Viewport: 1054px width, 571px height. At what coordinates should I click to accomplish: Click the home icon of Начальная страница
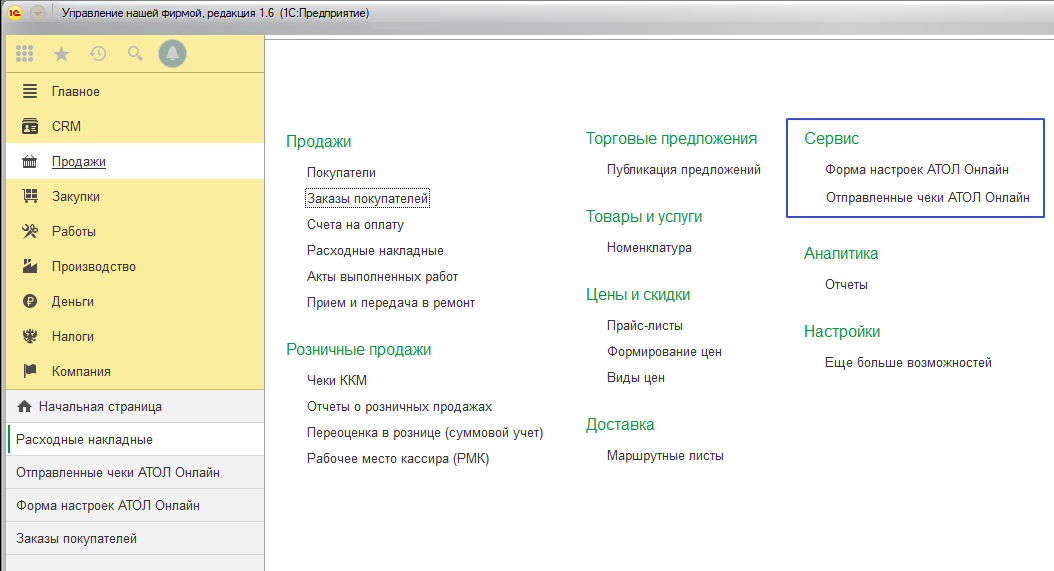pyautogui.click(x=25, y=406)
